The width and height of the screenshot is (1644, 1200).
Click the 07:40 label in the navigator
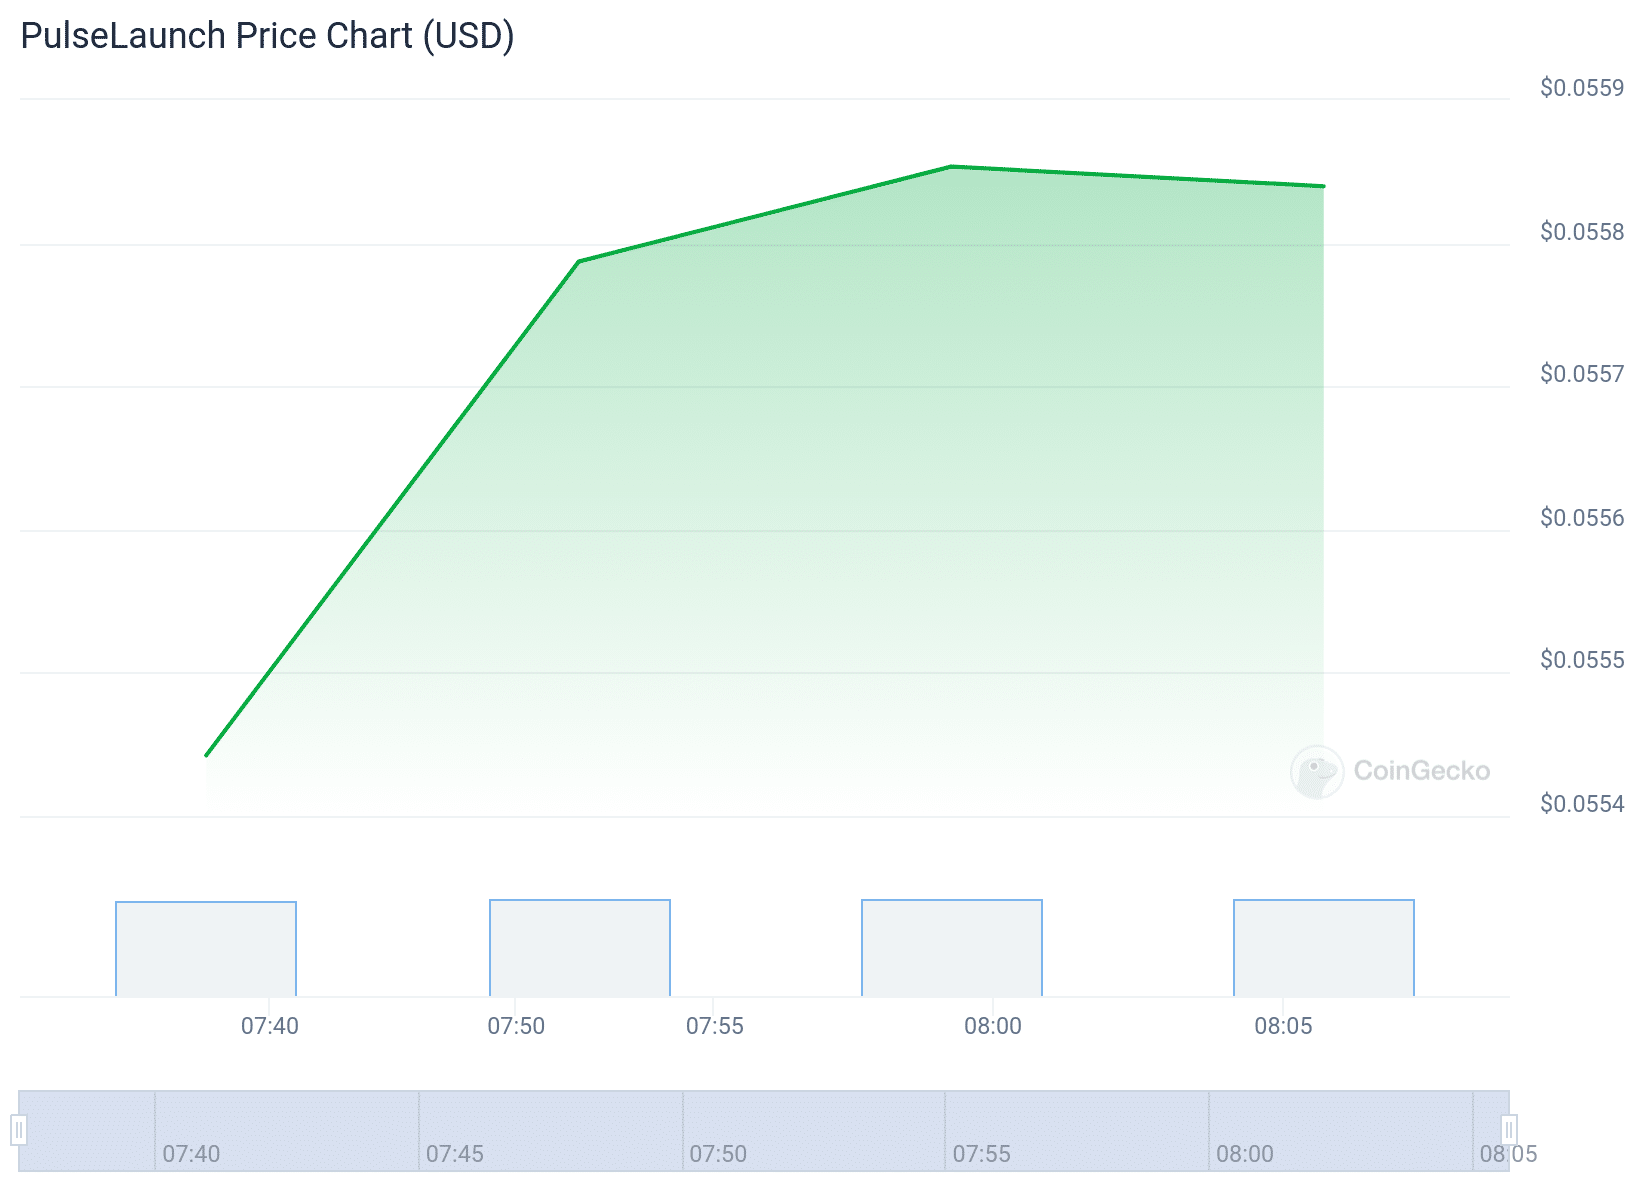pos(191,1154)
